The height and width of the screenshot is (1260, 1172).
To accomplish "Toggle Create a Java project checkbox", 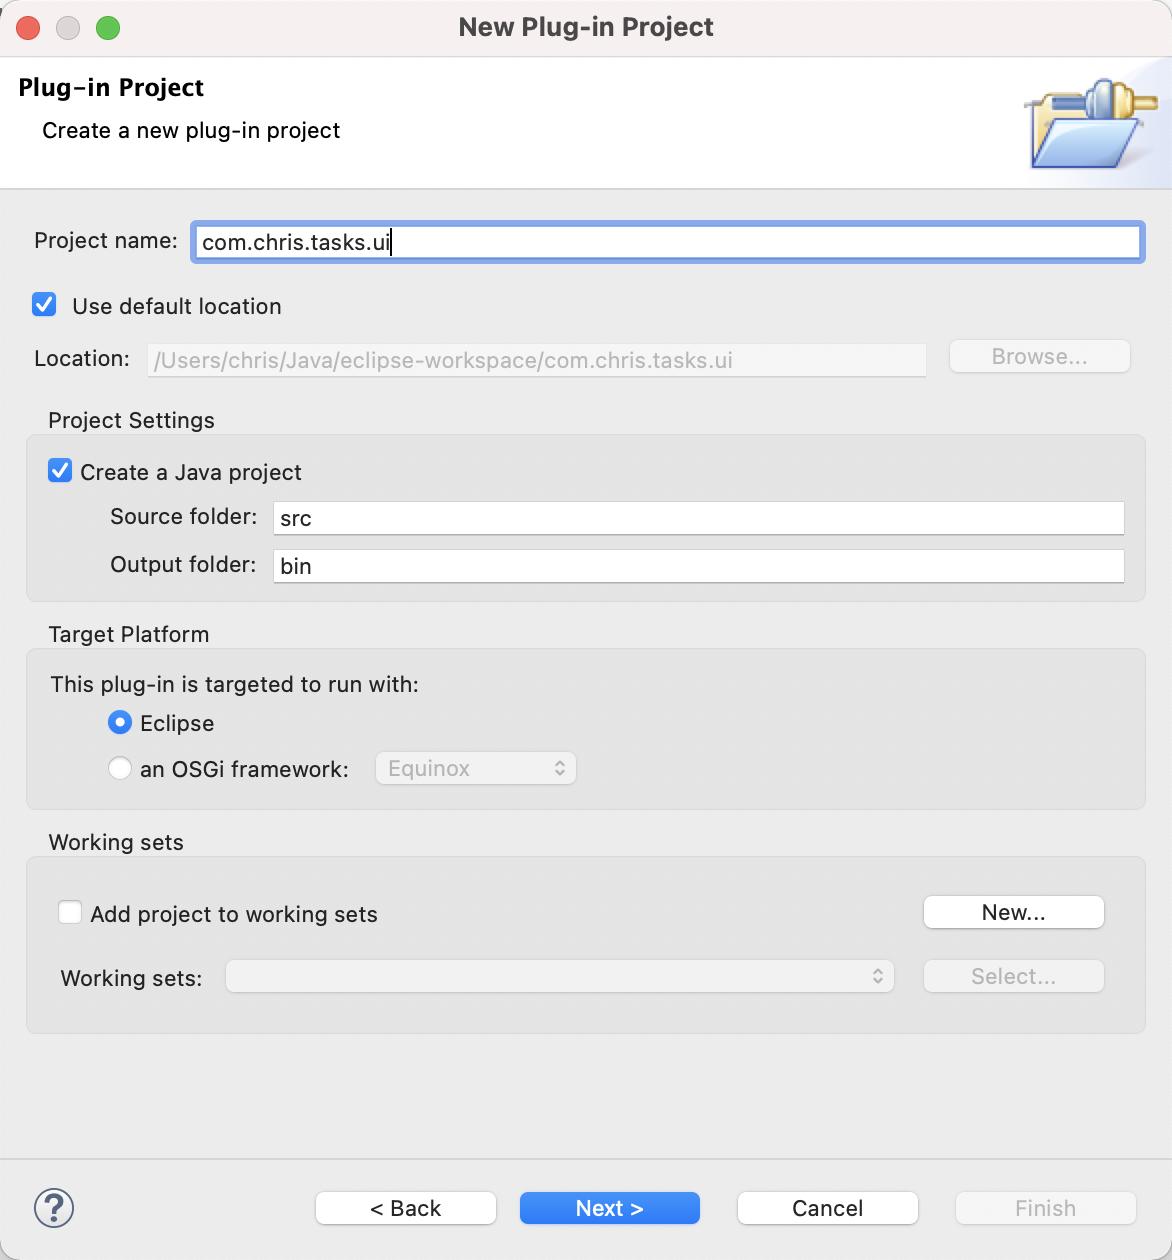I will (x=61, y=471).
